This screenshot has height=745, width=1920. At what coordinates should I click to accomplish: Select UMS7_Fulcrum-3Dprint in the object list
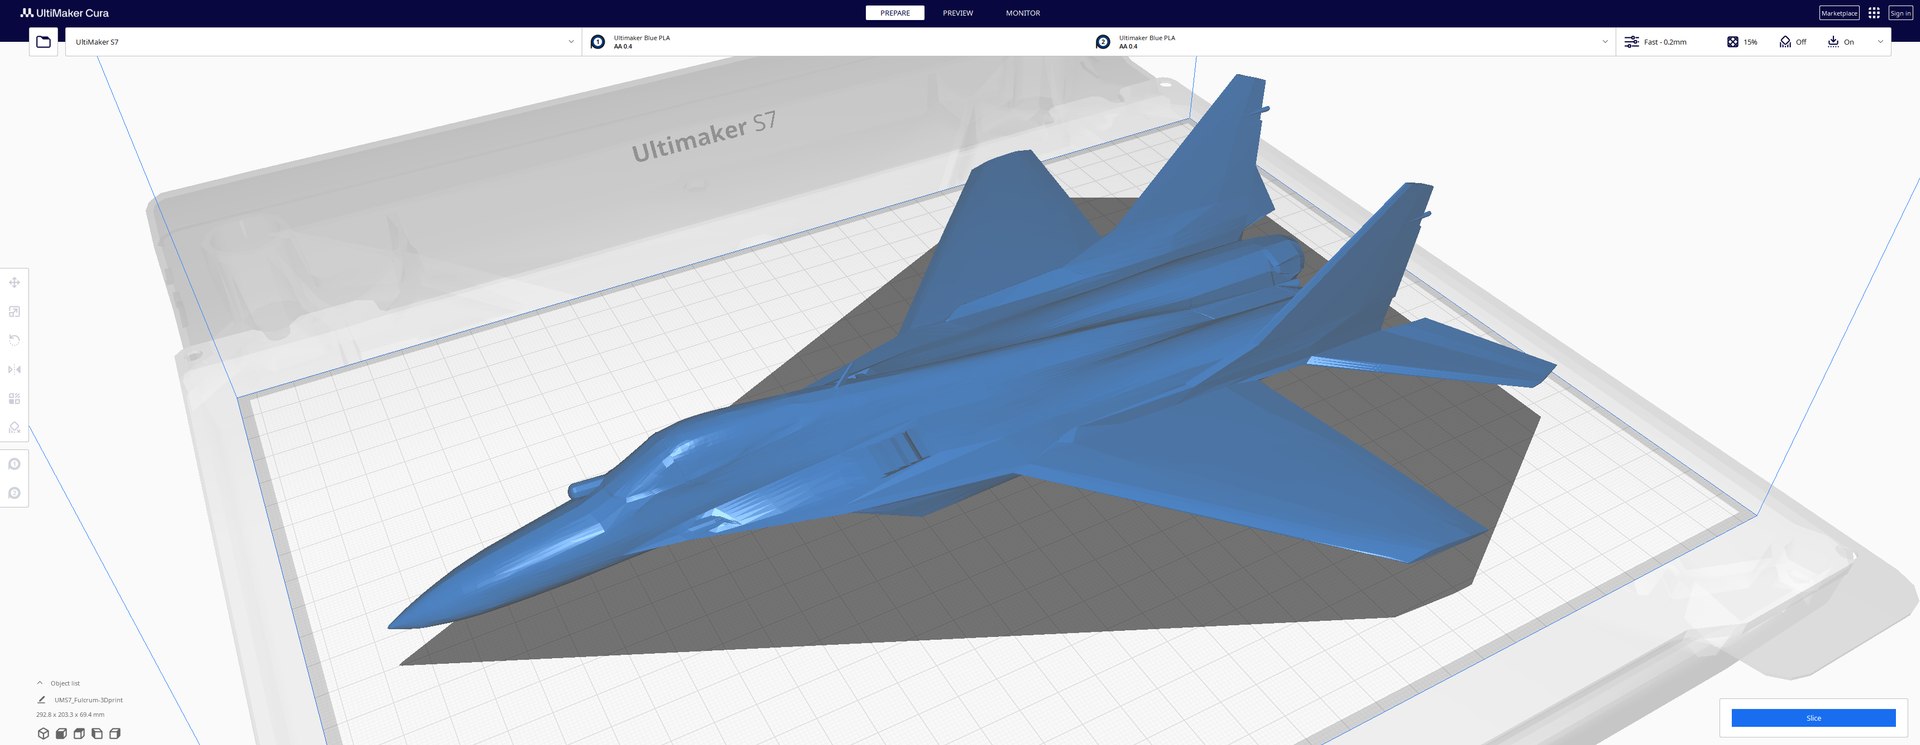(x=88, y=700)
